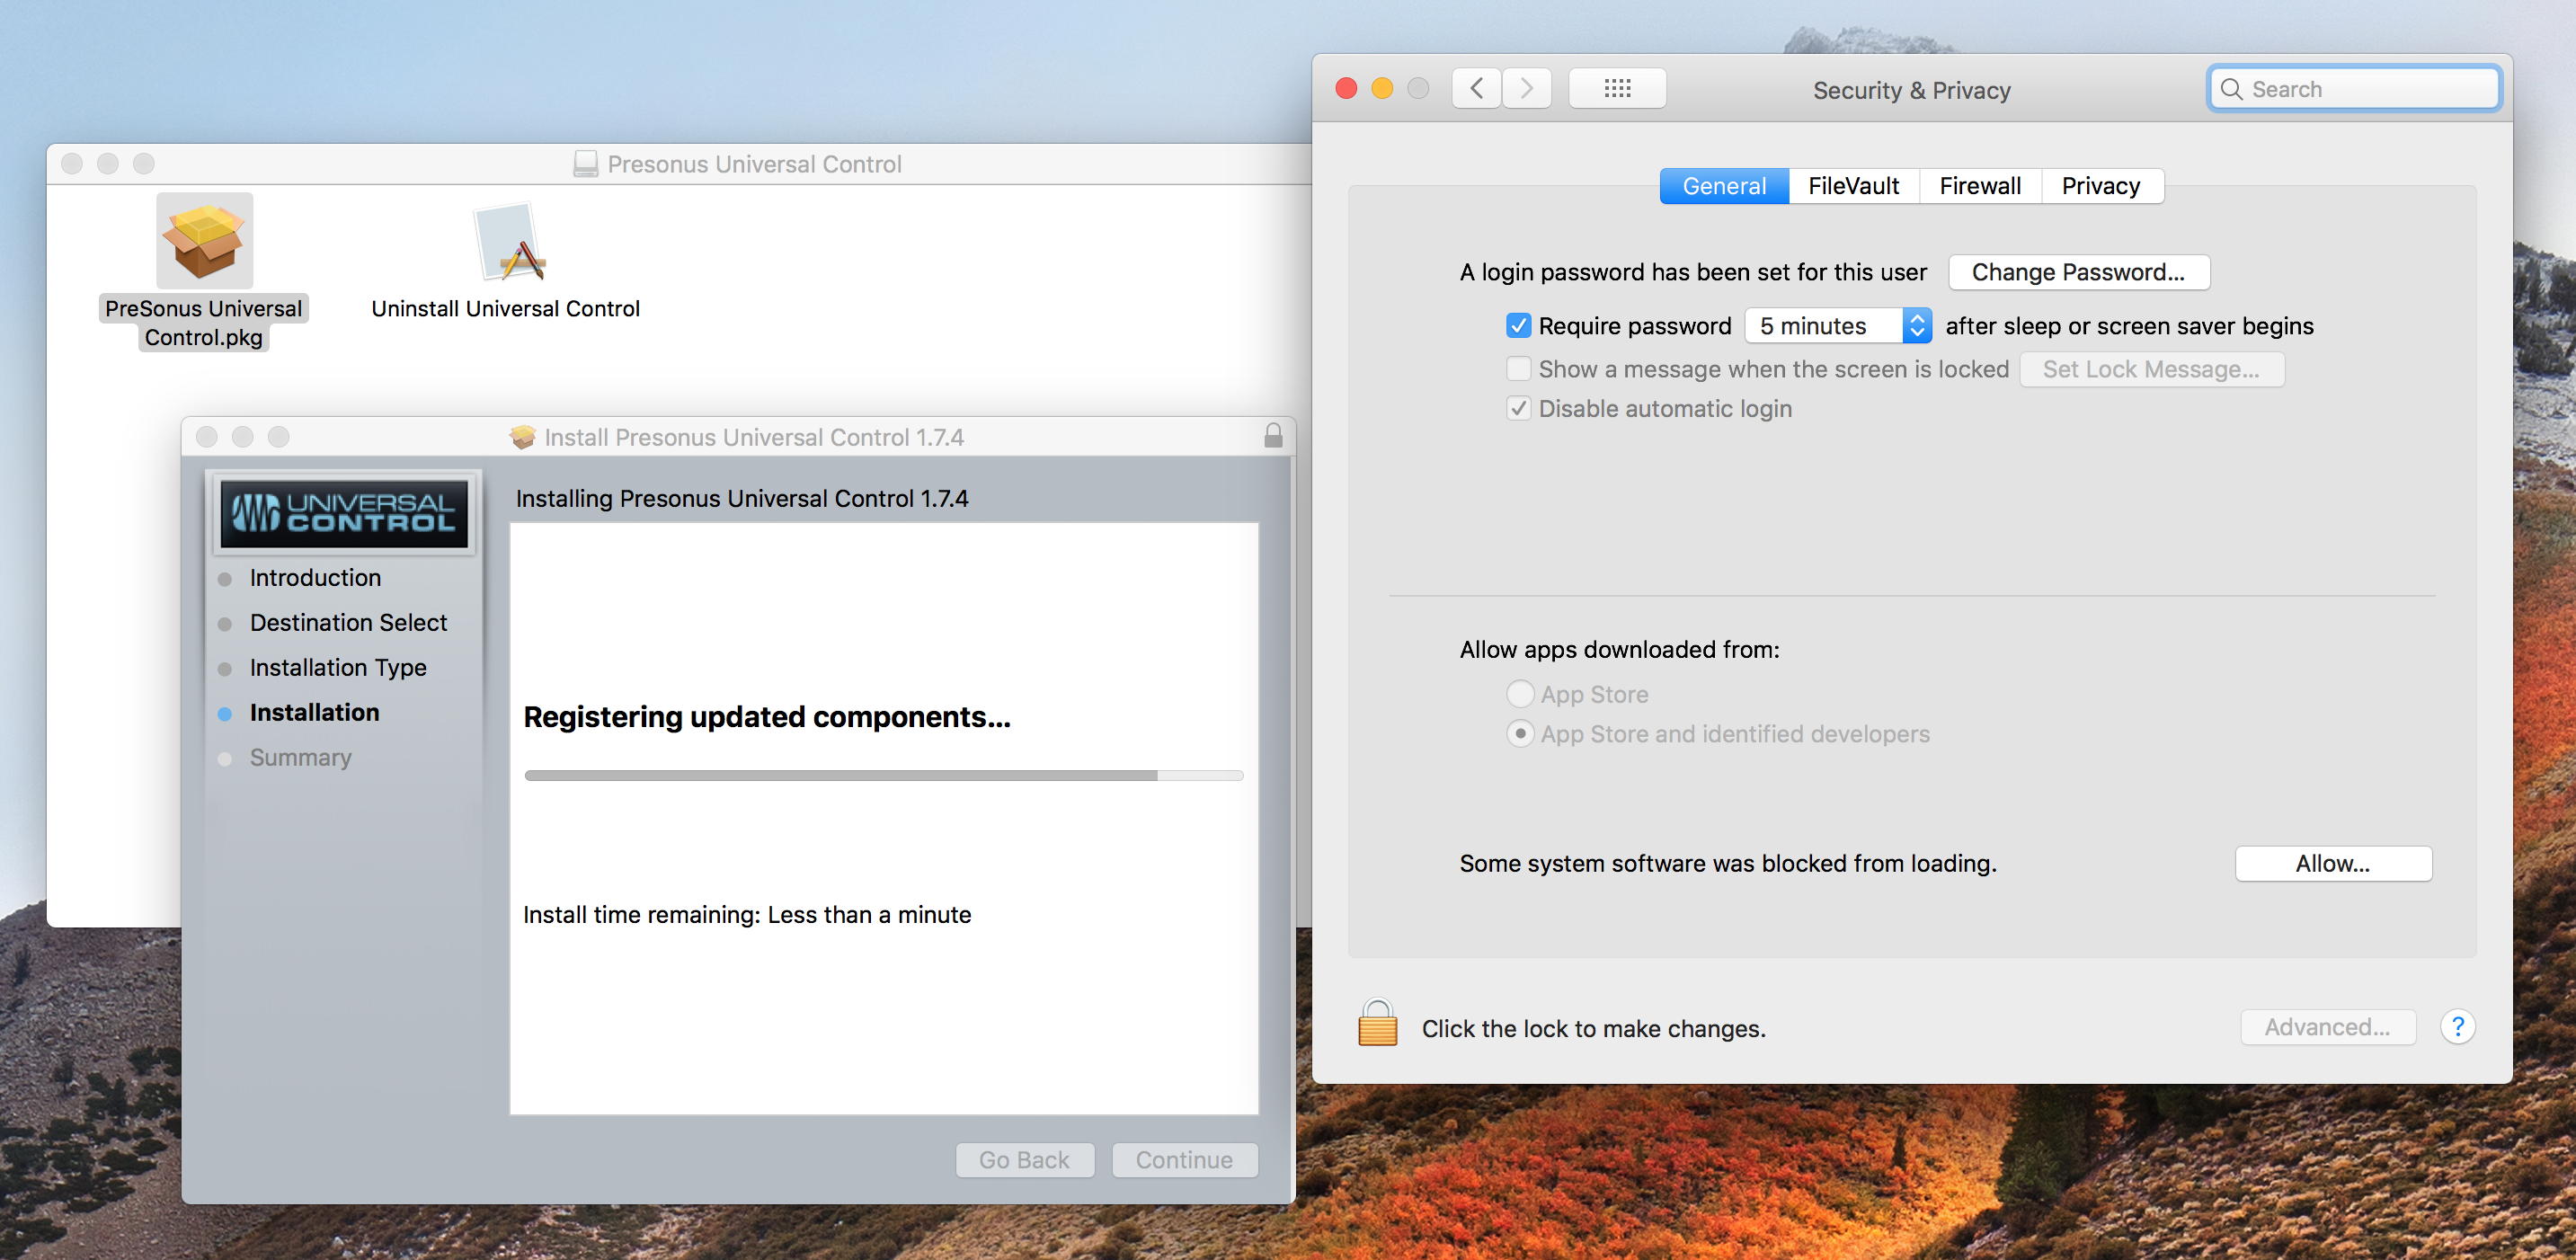Viewport: 2576px width, 1260px height.
Task: Select App Store and identified developers radio button
Action: coord(1515,732)
